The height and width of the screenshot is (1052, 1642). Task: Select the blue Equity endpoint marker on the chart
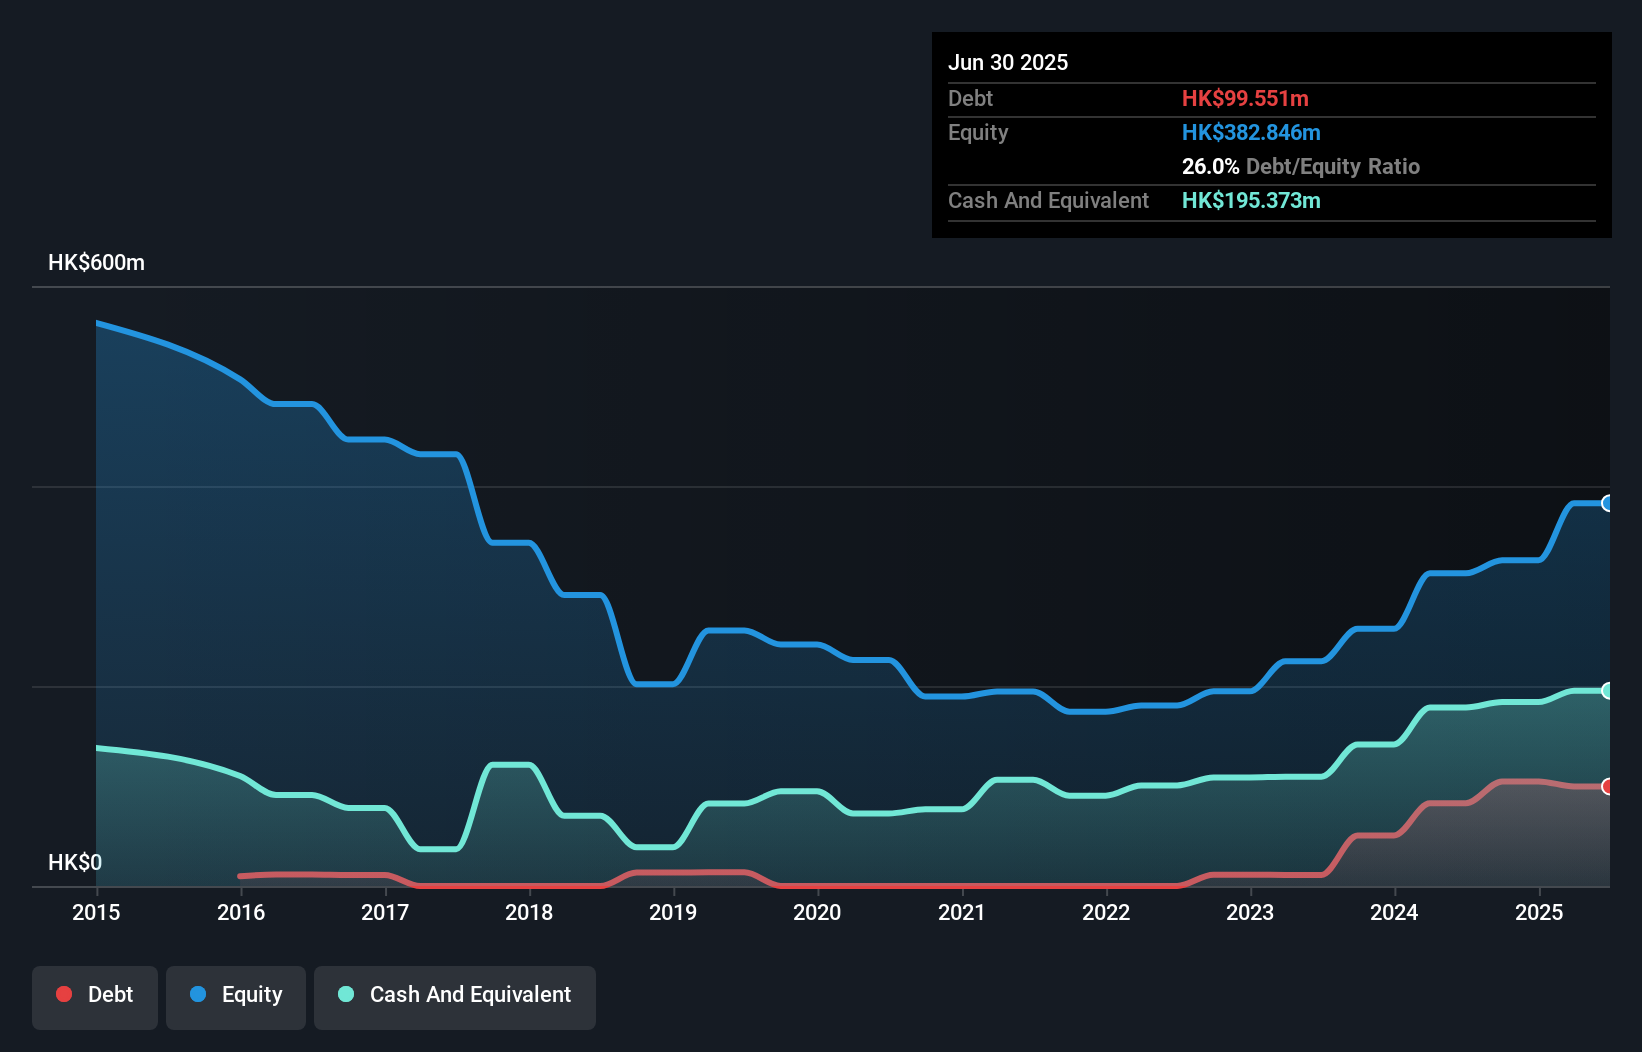(x=1607, y=503)
